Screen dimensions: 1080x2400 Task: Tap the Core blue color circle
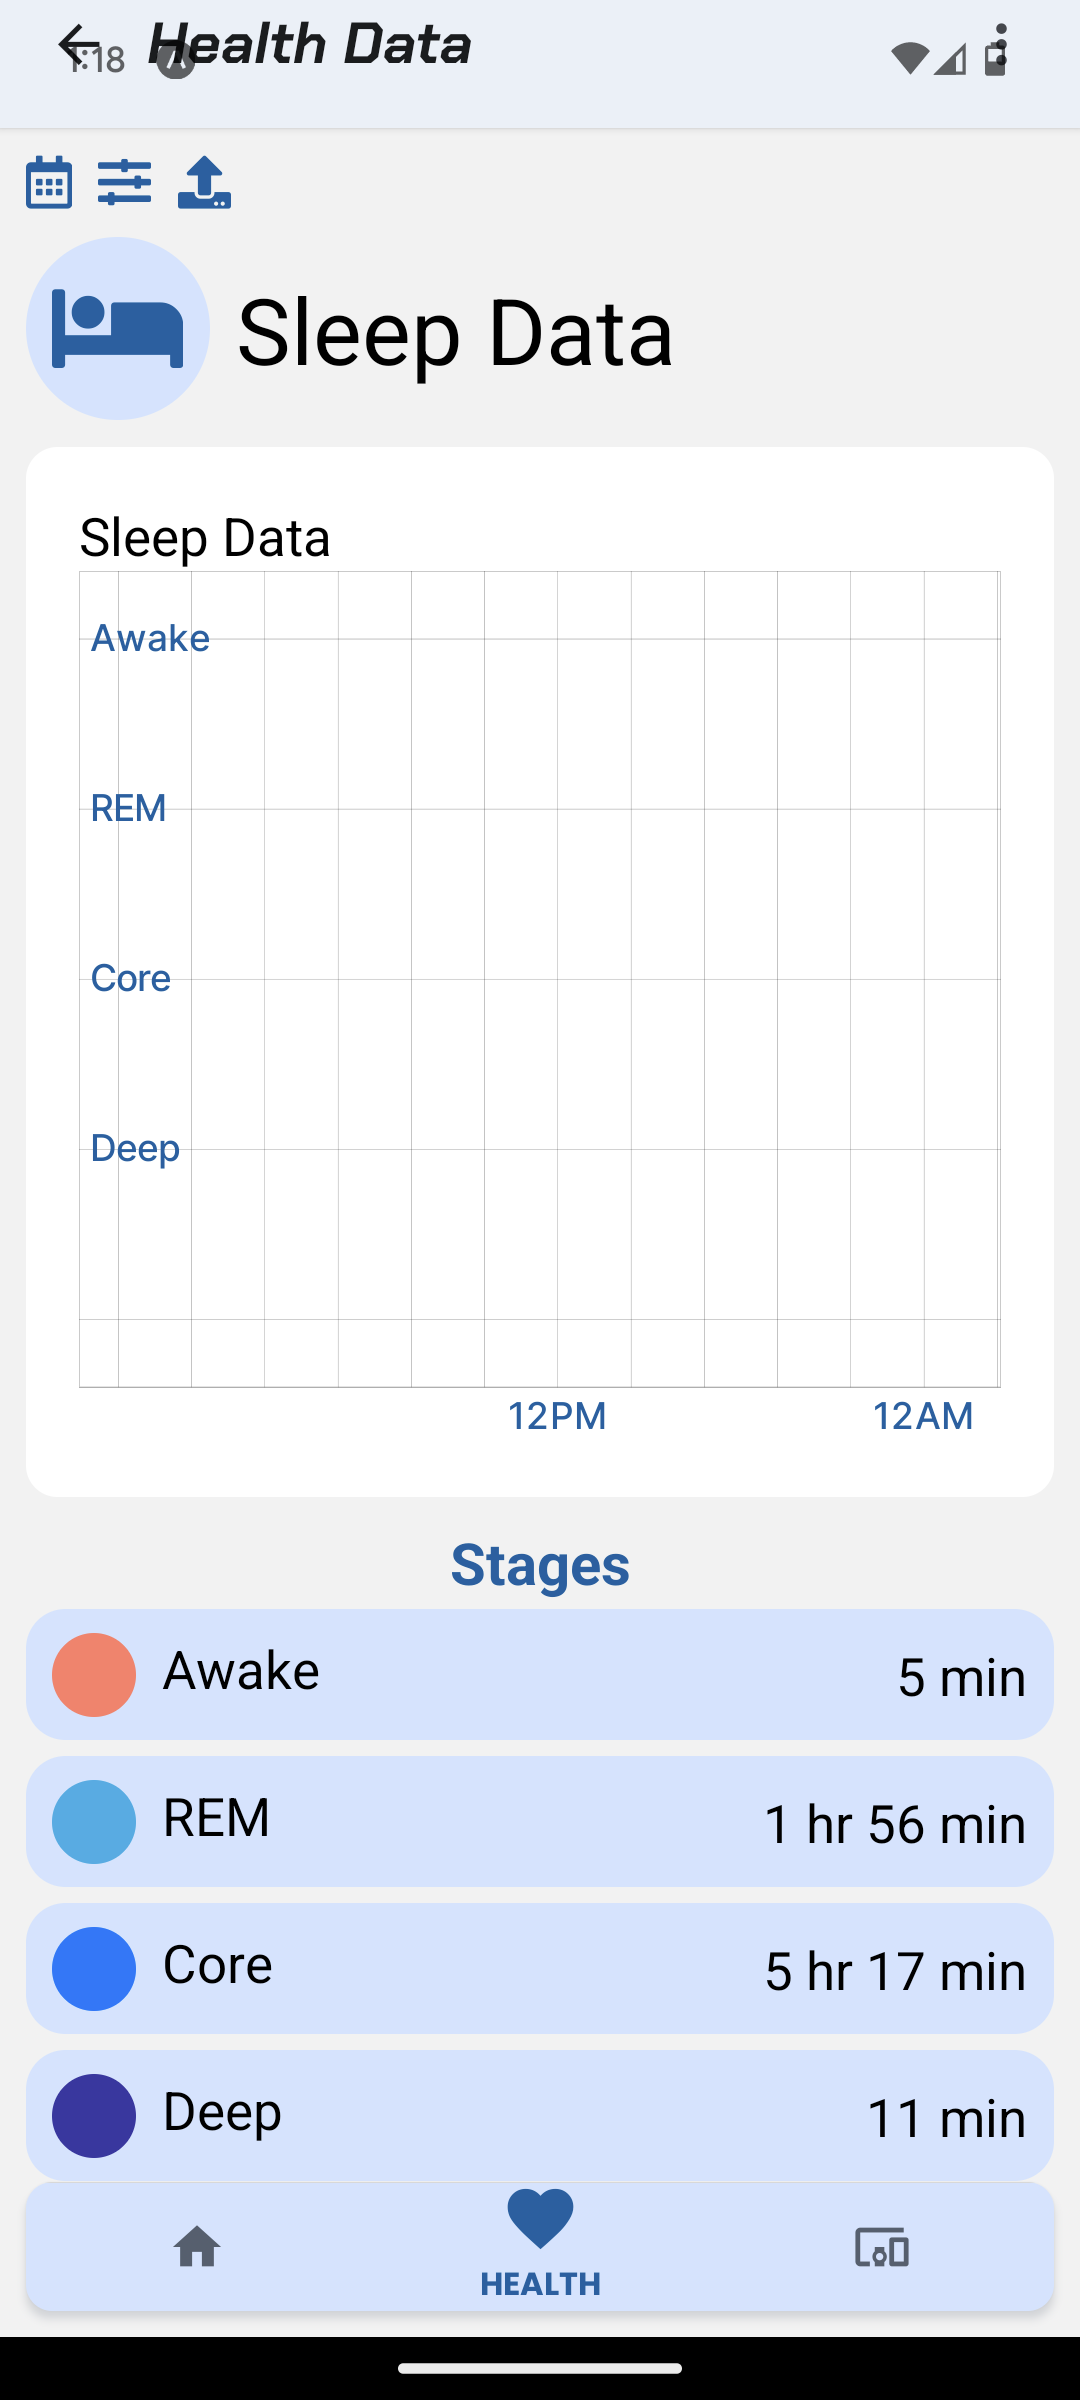pyautogui.click(x=94, y=1969)
